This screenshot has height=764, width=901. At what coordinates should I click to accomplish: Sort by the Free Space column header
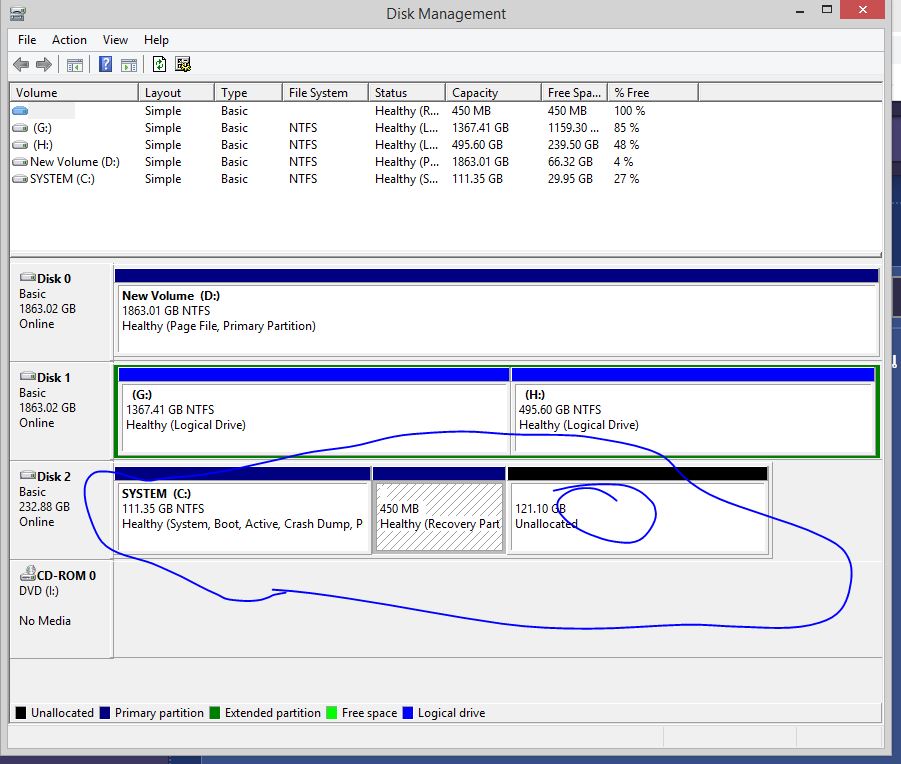575,92
